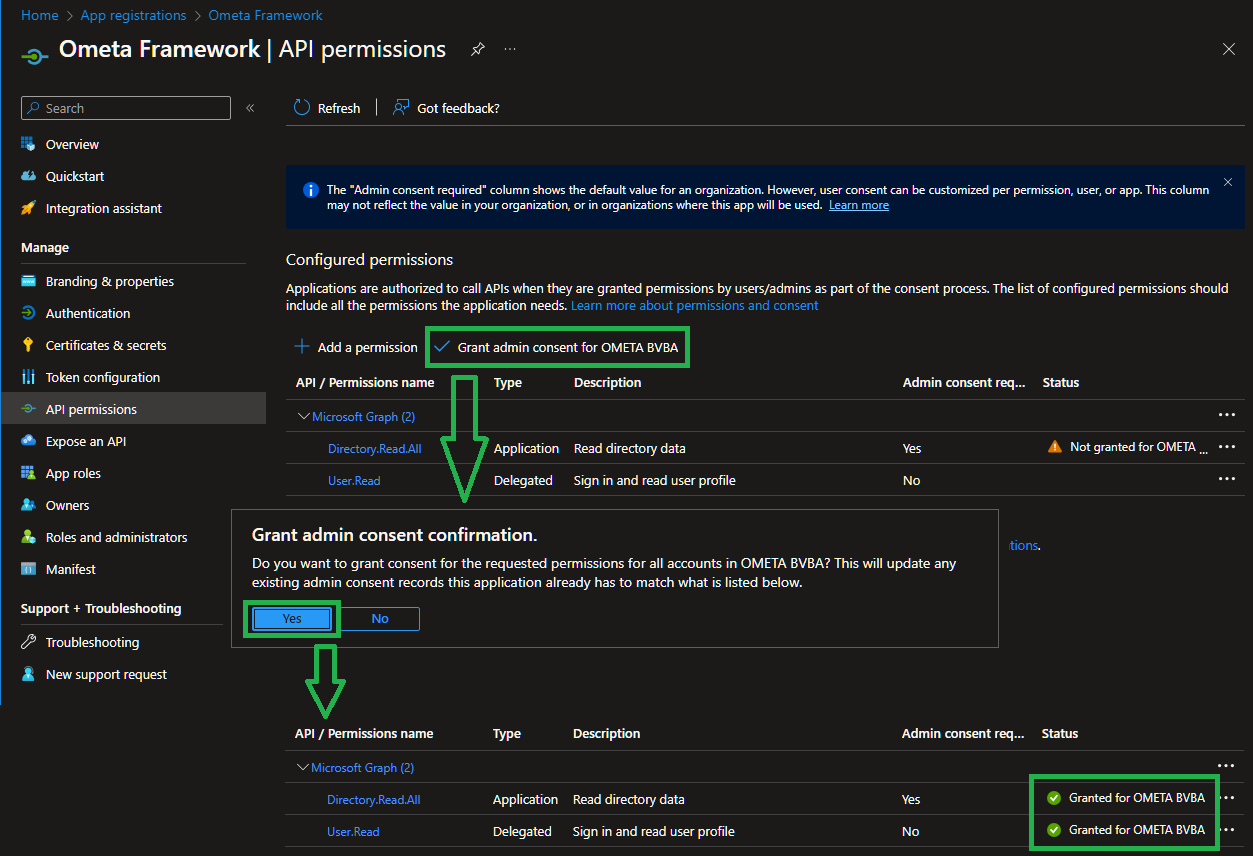Pin the Ometa Framework page

pyautogui.click(x=478, y=49)
